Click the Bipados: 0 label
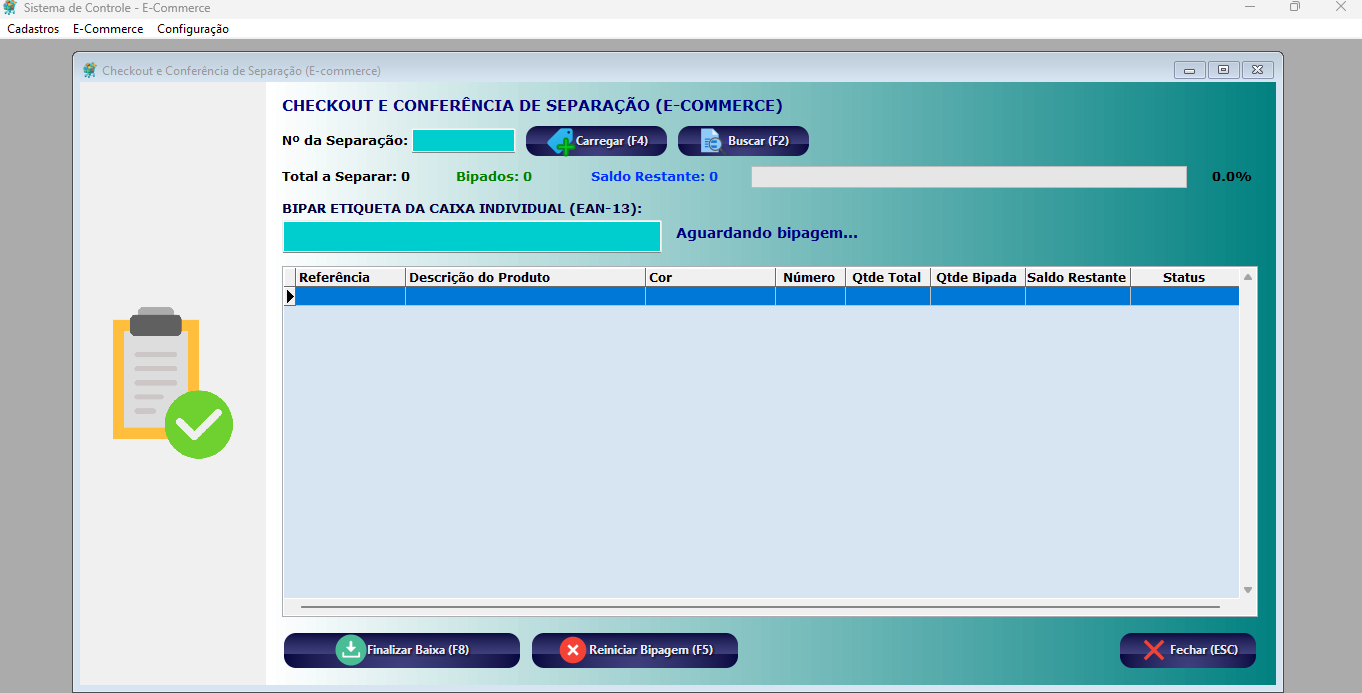 [x=494, y=177]
